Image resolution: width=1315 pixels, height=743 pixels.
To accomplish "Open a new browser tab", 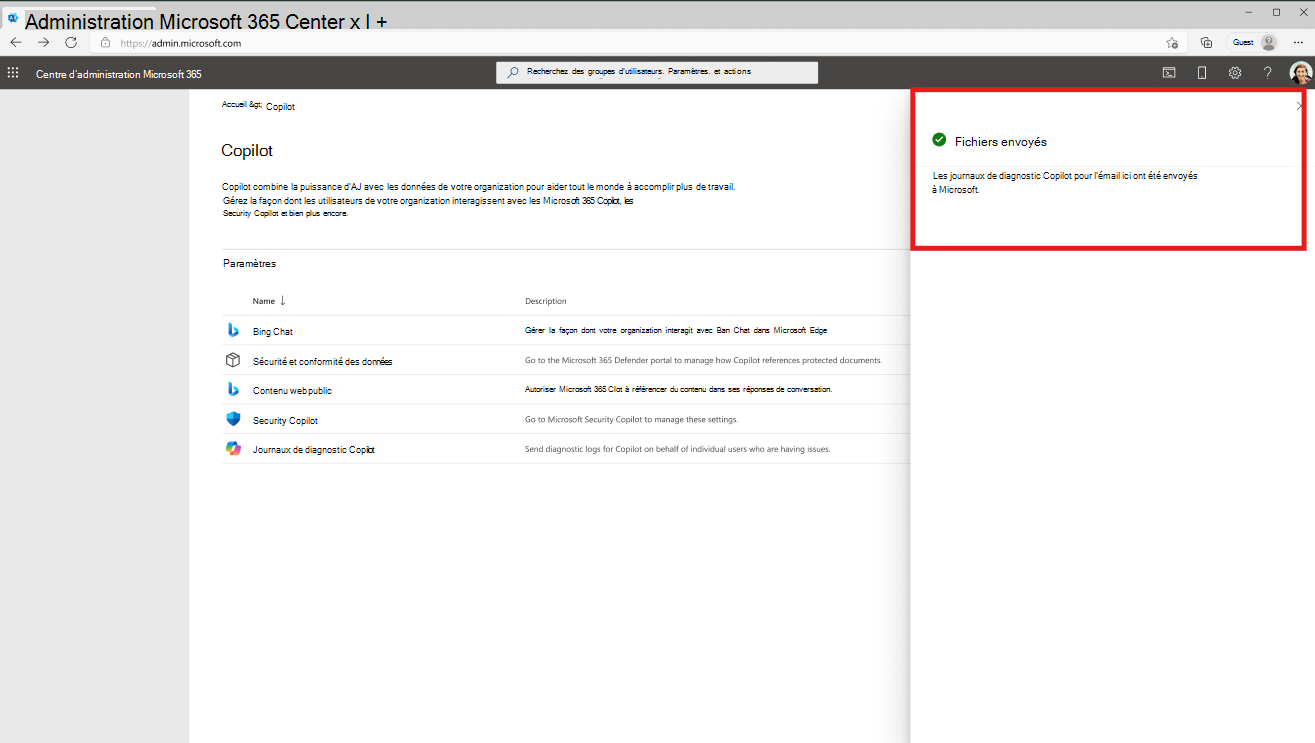I will [381, 20].
